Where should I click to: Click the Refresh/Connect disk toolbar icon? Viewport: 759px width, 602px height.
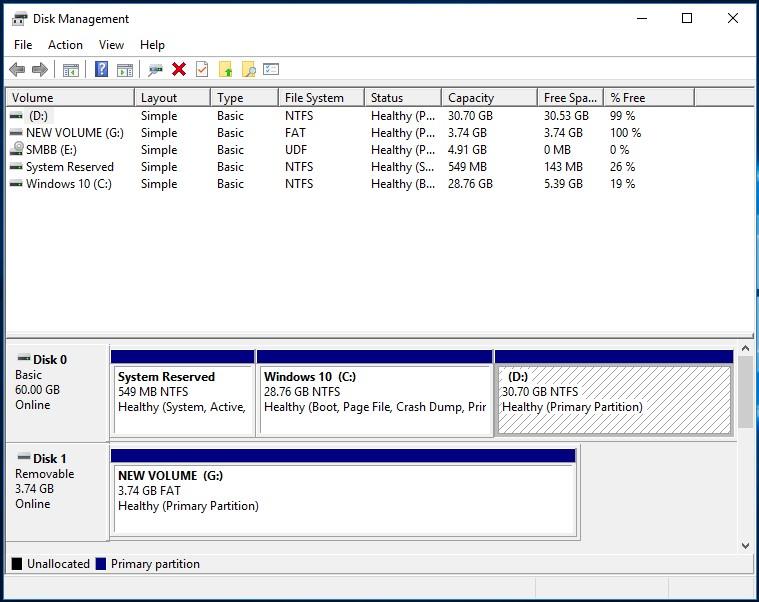[155, 70]
